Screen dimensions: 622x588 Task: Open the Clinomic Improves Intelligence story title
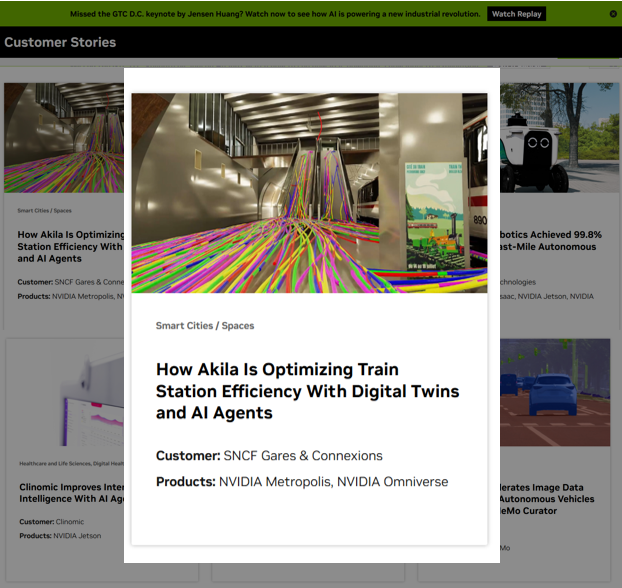click(70, 492)
